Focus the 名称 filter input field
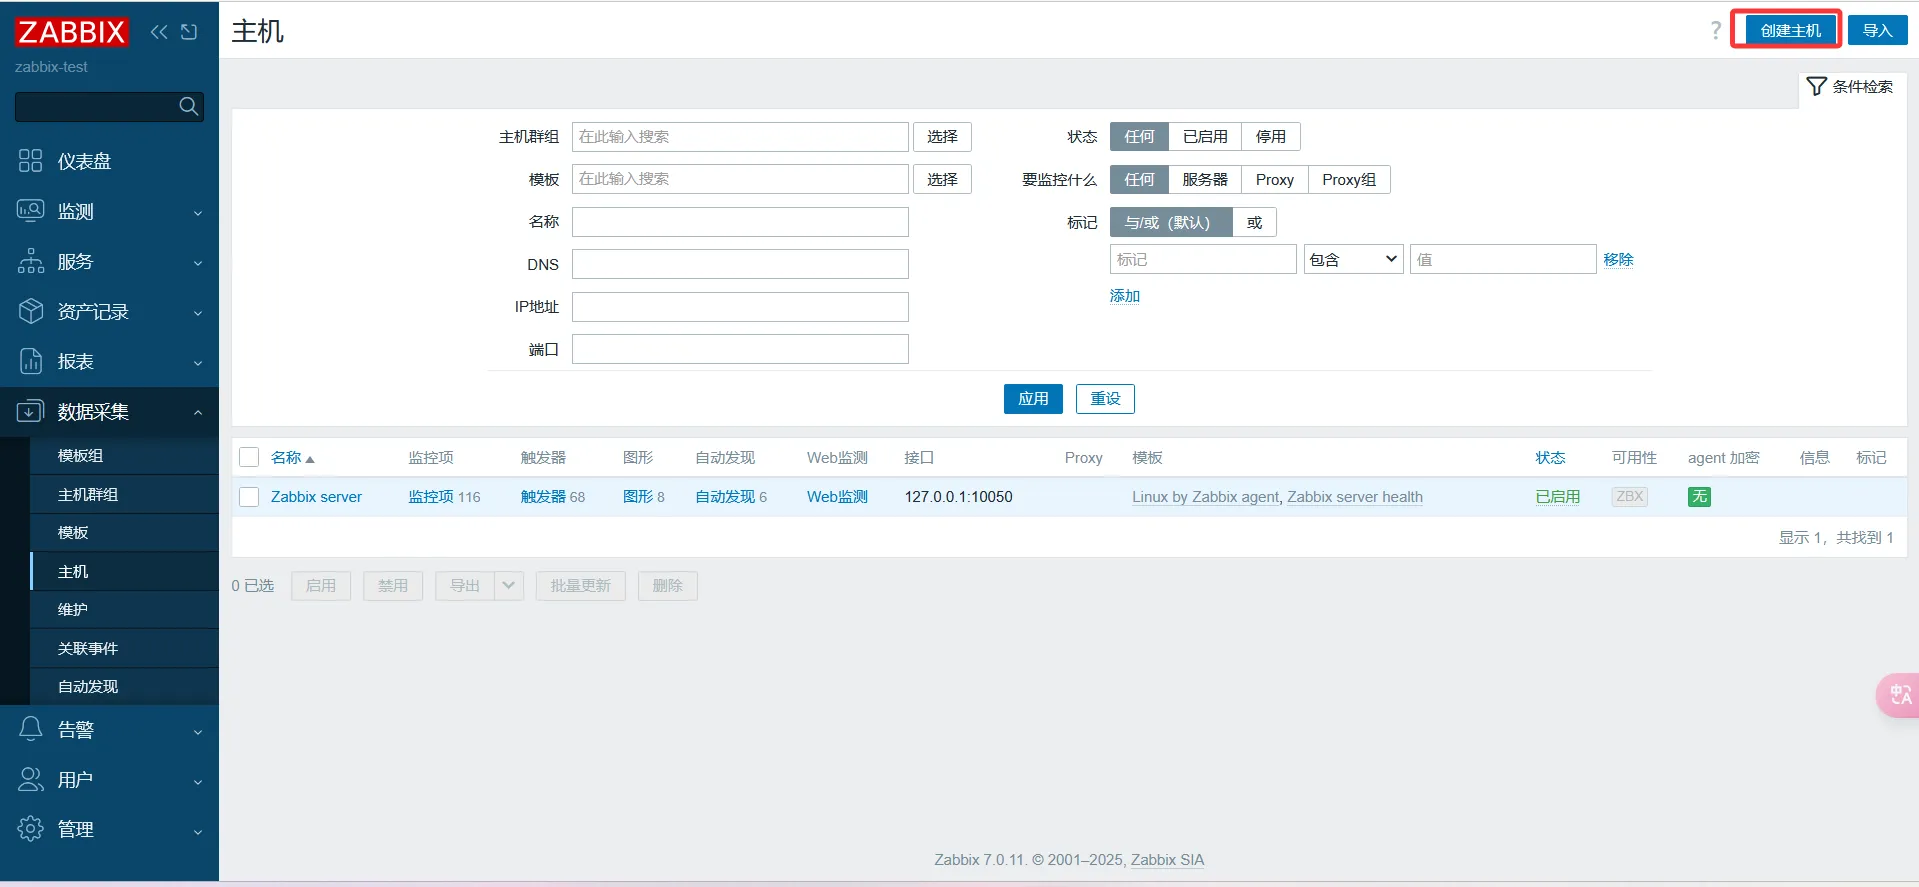Viewport: 1919px width, 887px height. [740, 221]
